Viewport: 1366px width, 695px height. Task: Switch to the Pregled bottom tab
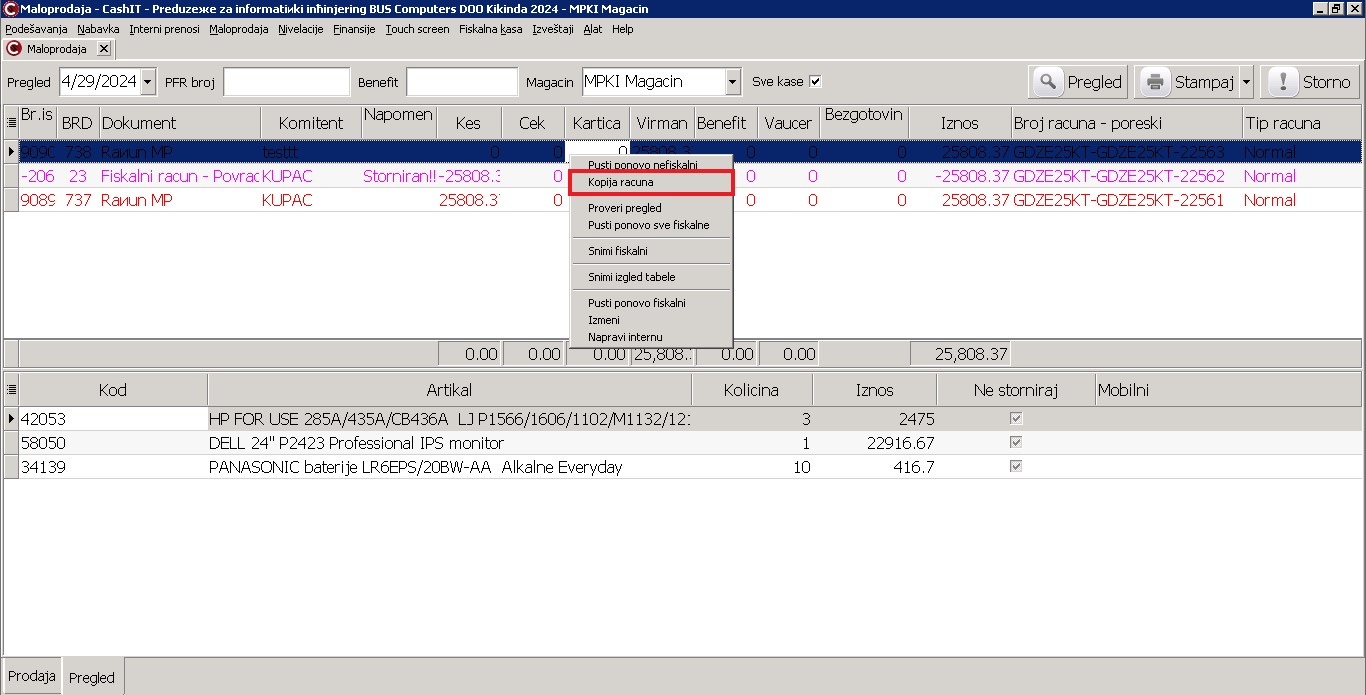(92, 677)
